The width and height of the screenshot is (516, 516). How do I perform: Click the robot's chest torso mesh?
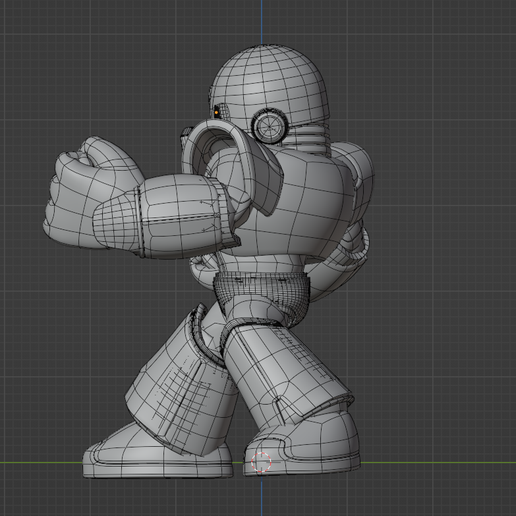tap(300, 203)
